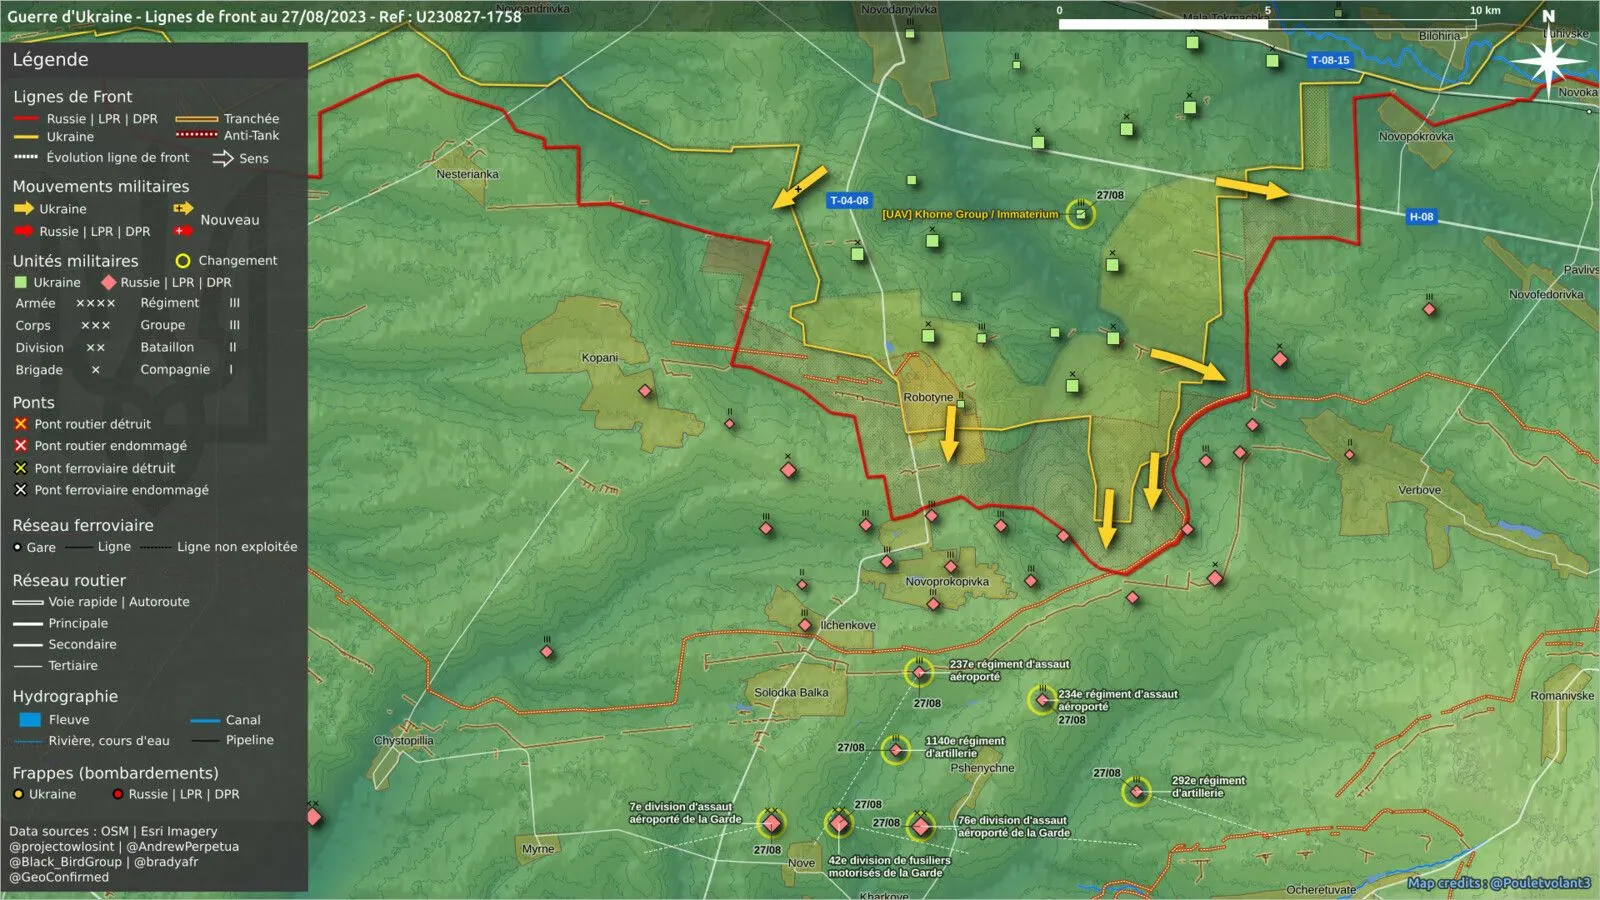Click the Pshenychne town label
1600x900 pixels.
(x=982, y=768)
